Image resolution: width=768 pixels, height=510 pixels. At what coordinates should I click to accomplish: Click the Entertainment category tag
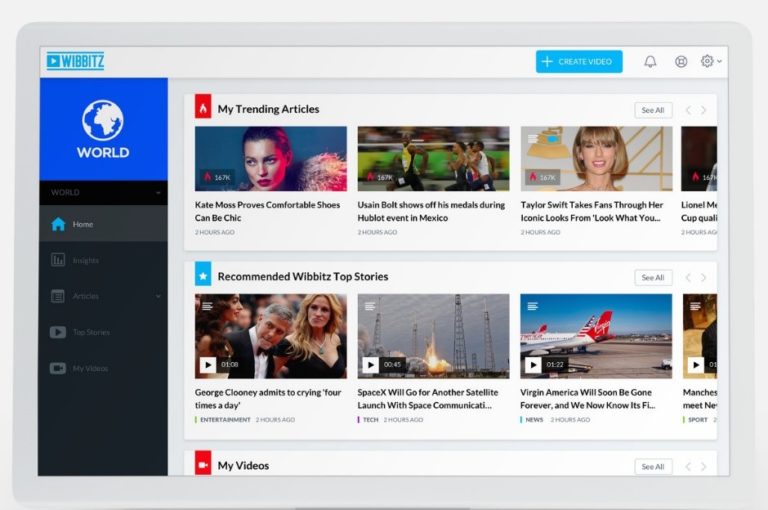pos(223,420)
